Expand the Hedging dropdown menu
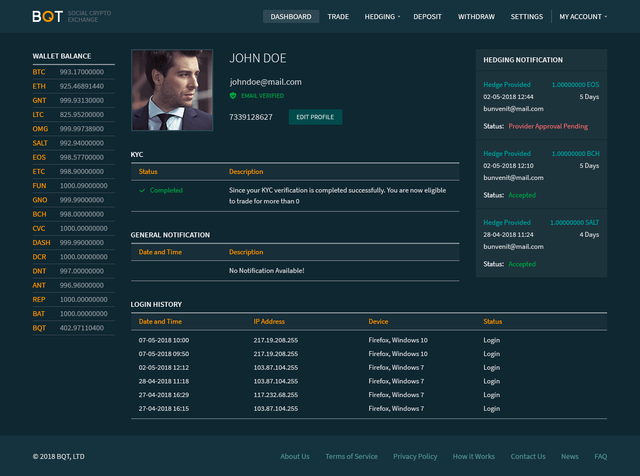This screenshot has width=640, height=476. tap(382, 16)
